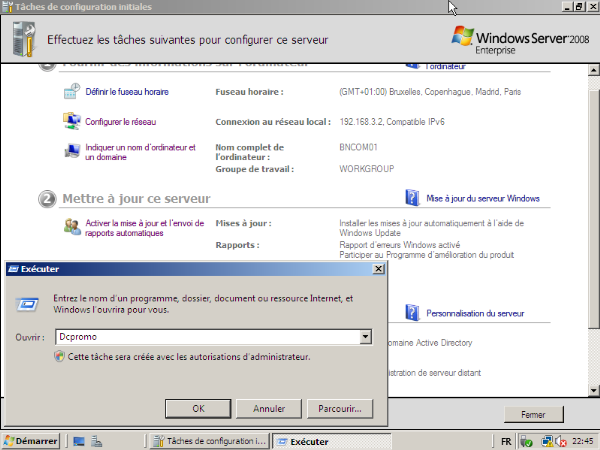Open Définir le fuseau horaire link
The height and width of the screenshot is (450, 600).
tap(127, 91)
